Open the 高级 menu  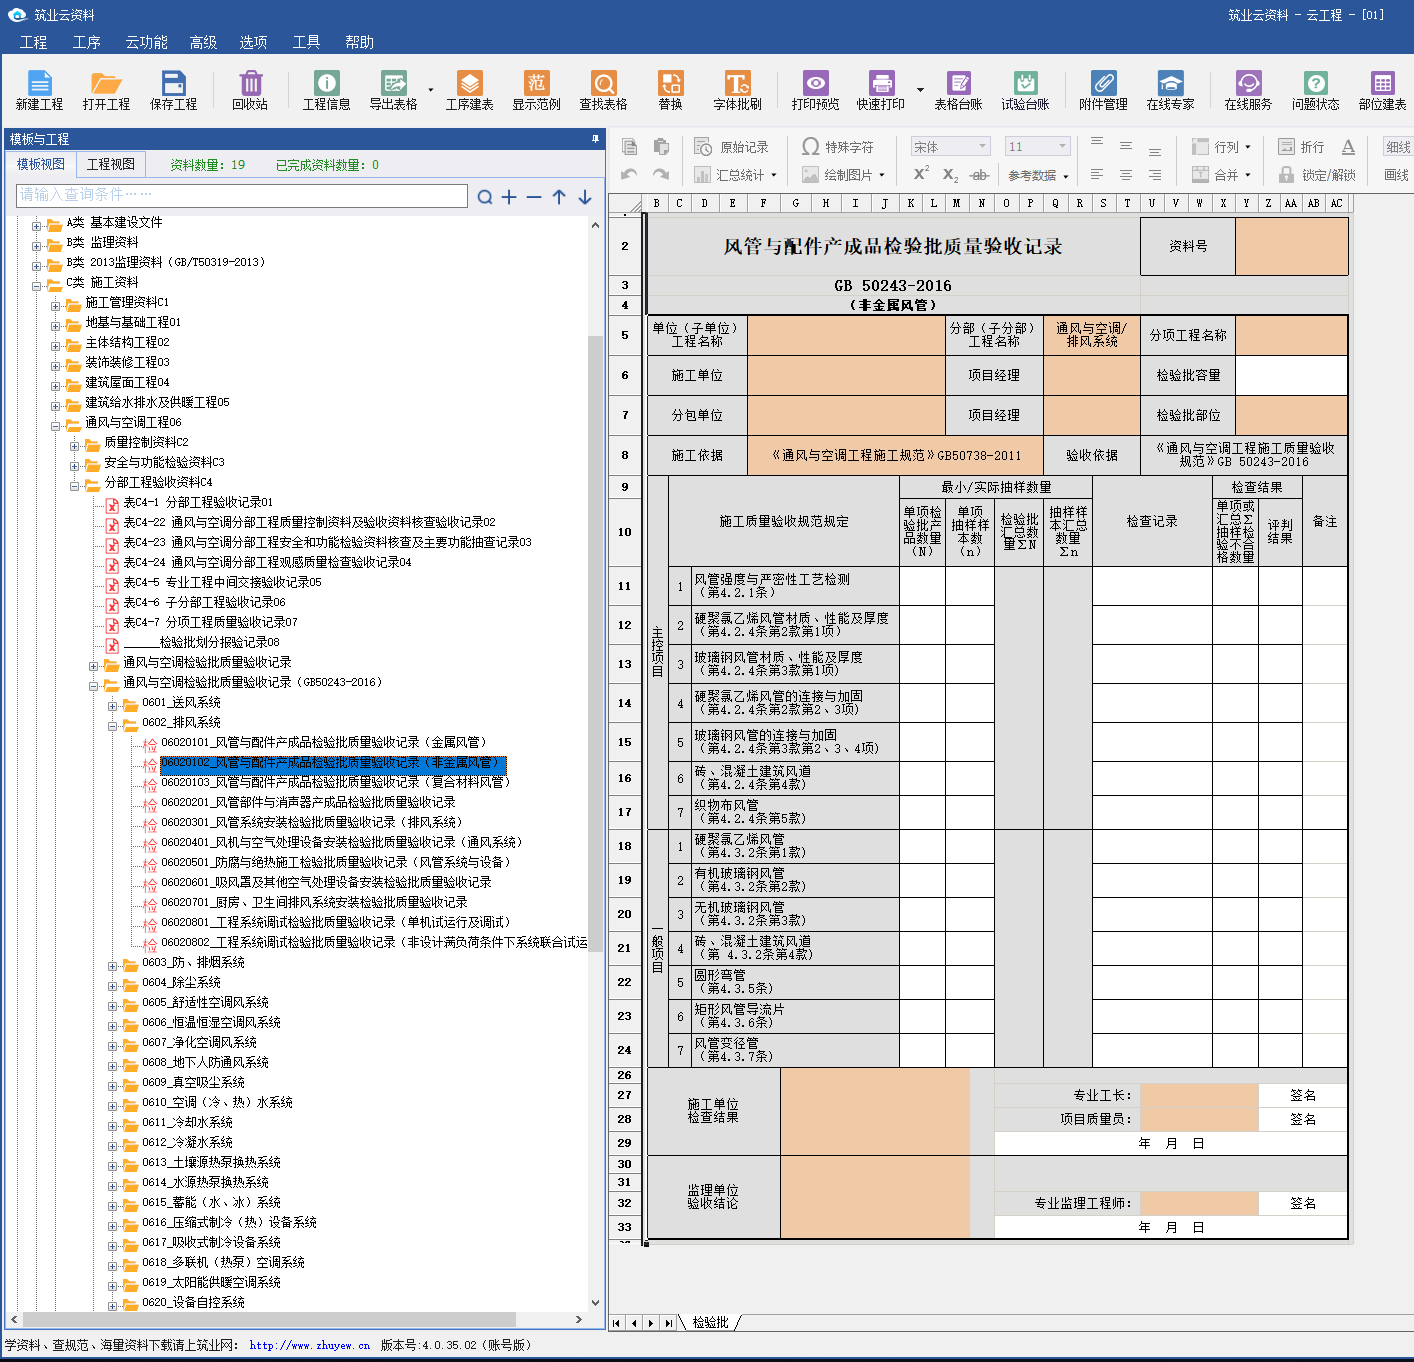[203, 42]
